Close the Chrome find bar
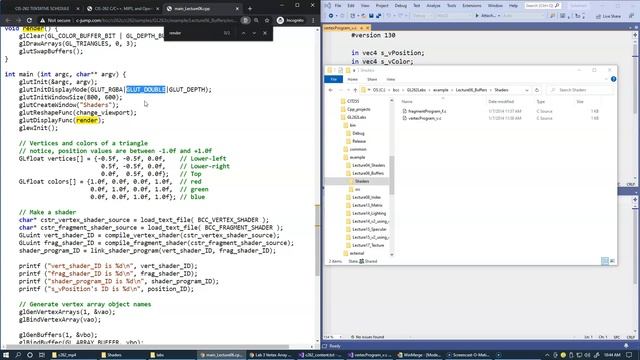 coord(265,33)
